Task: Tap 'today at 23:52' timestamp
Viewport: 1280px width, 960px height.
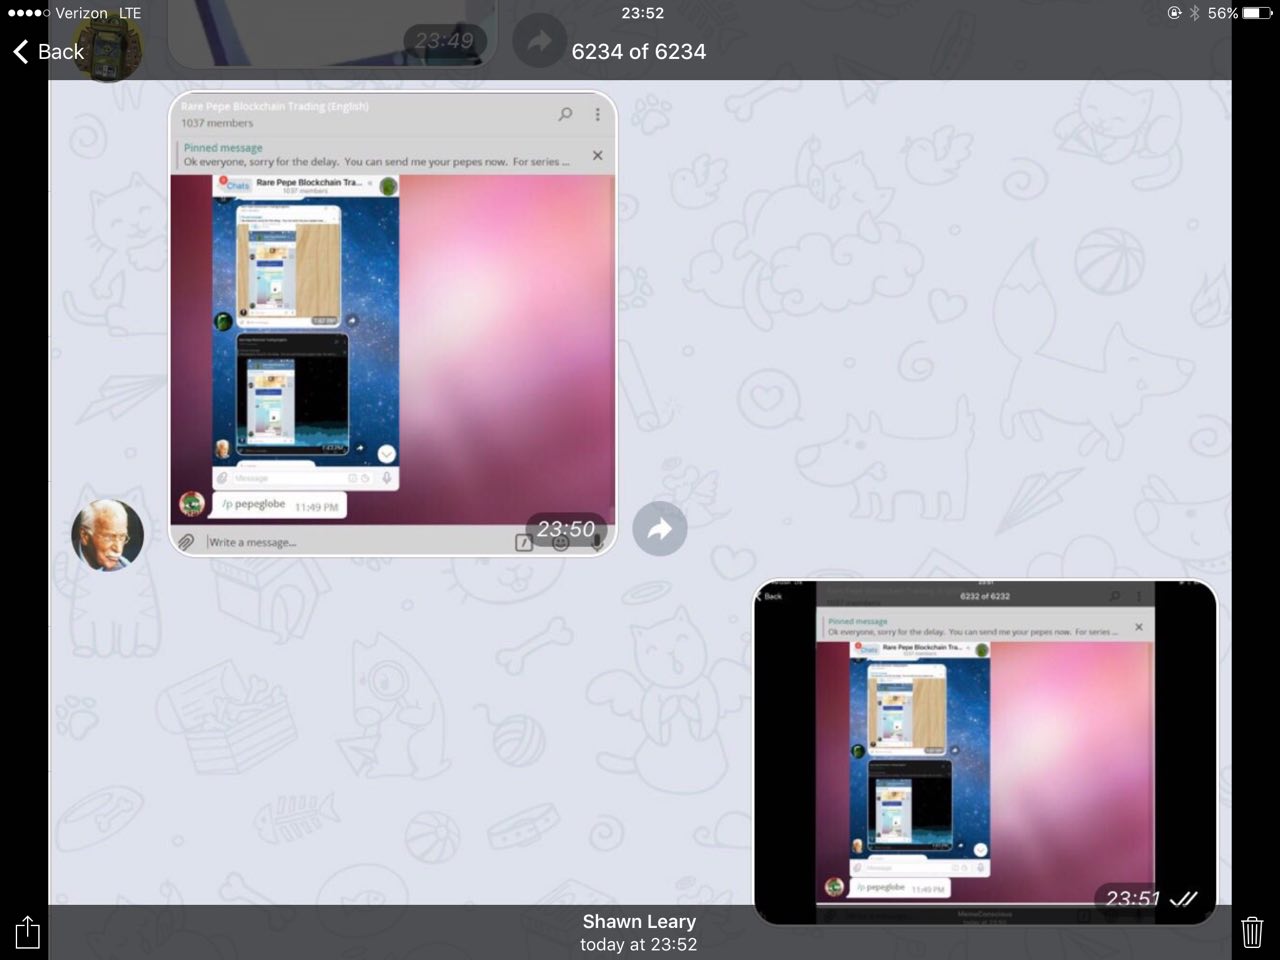Action: coord(639,944)
